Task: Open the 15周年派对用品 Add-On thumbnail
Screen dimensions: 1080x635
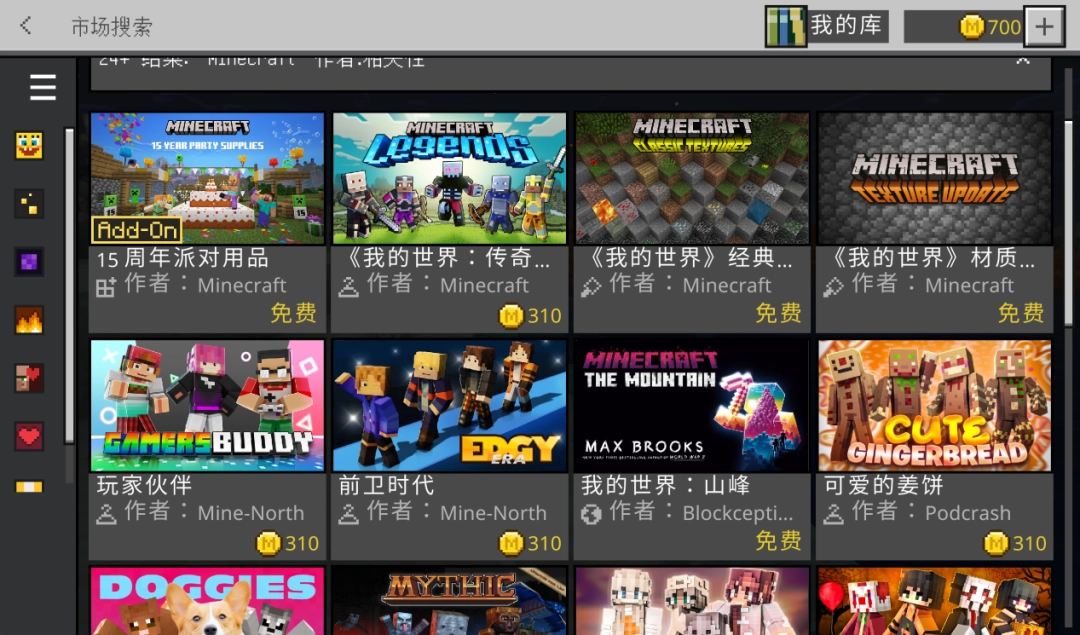Action: coord(207,178)
